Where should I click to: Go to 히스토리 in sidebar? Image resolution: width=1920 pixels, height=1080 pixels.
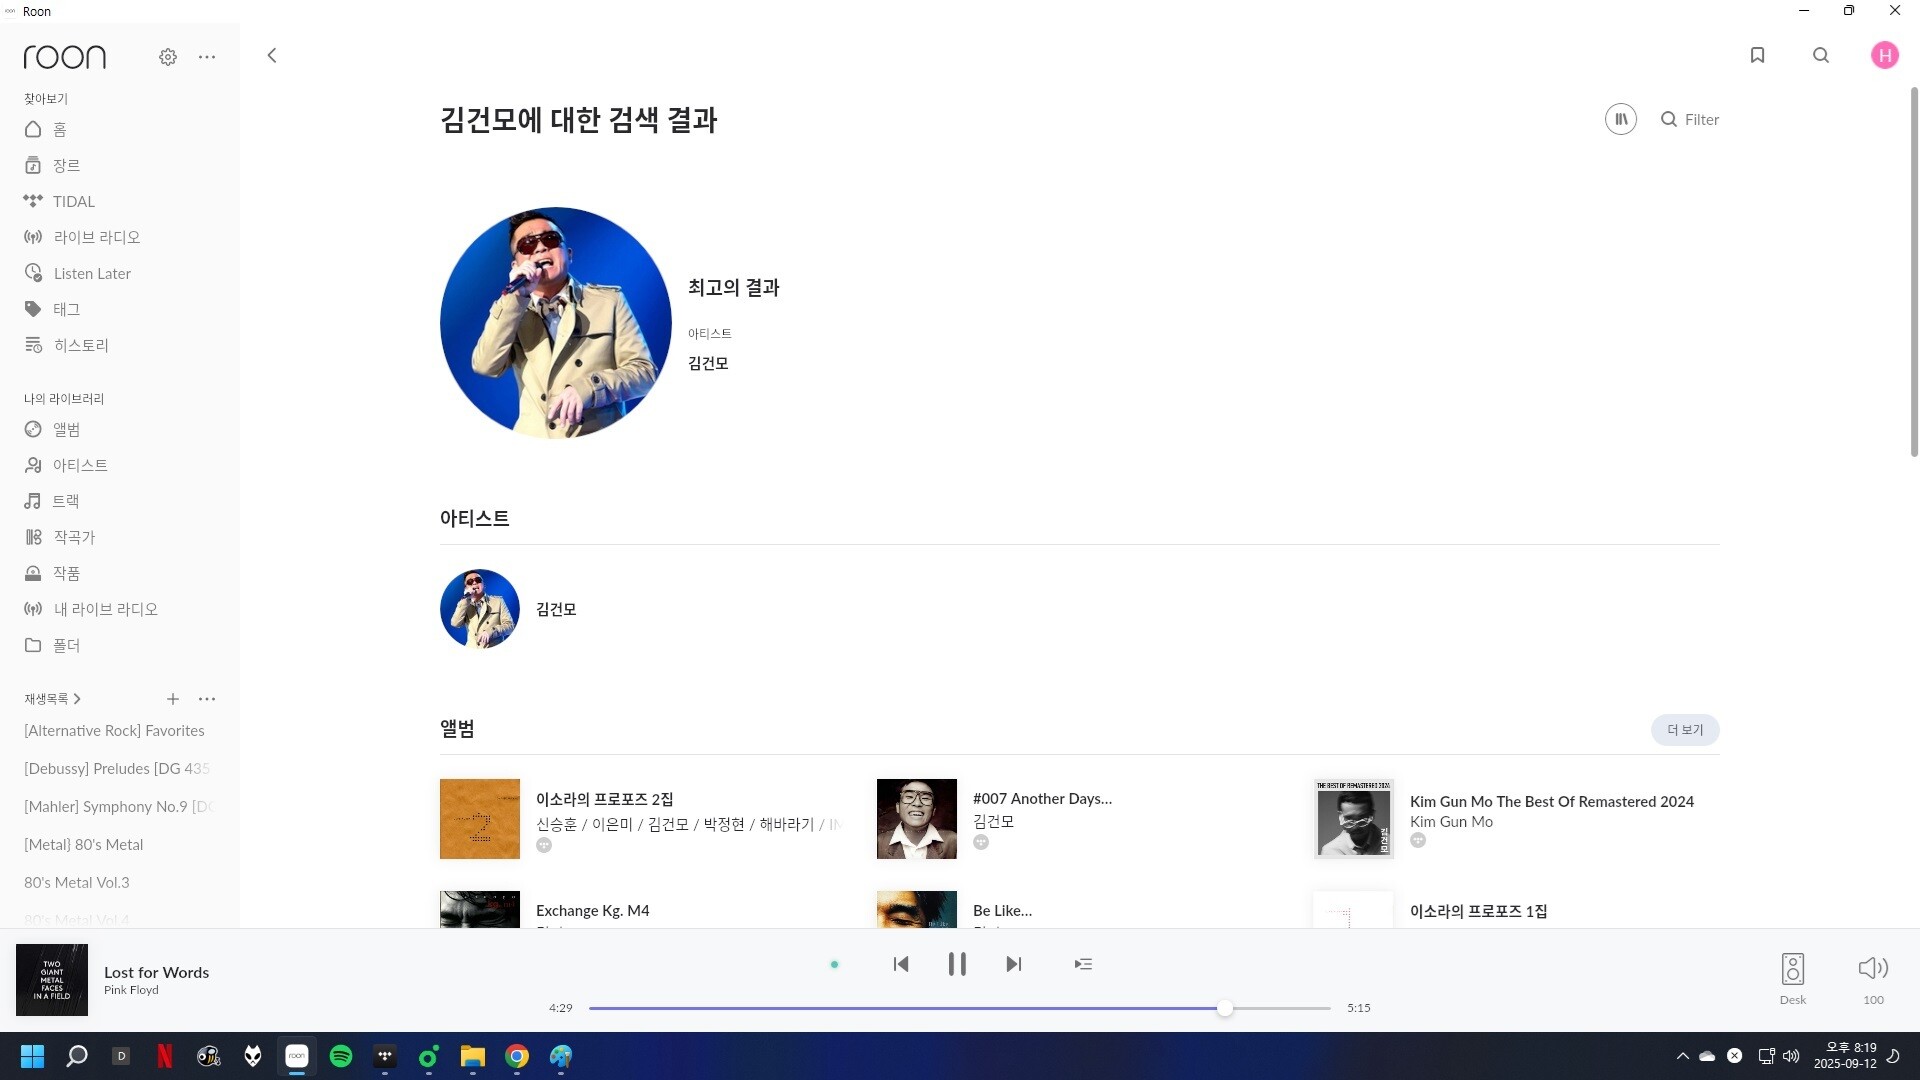click(x=80, y=345)
